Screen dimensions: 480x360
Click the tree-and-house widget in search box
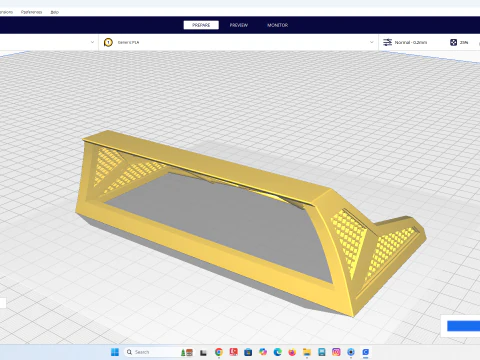(187, 352)
